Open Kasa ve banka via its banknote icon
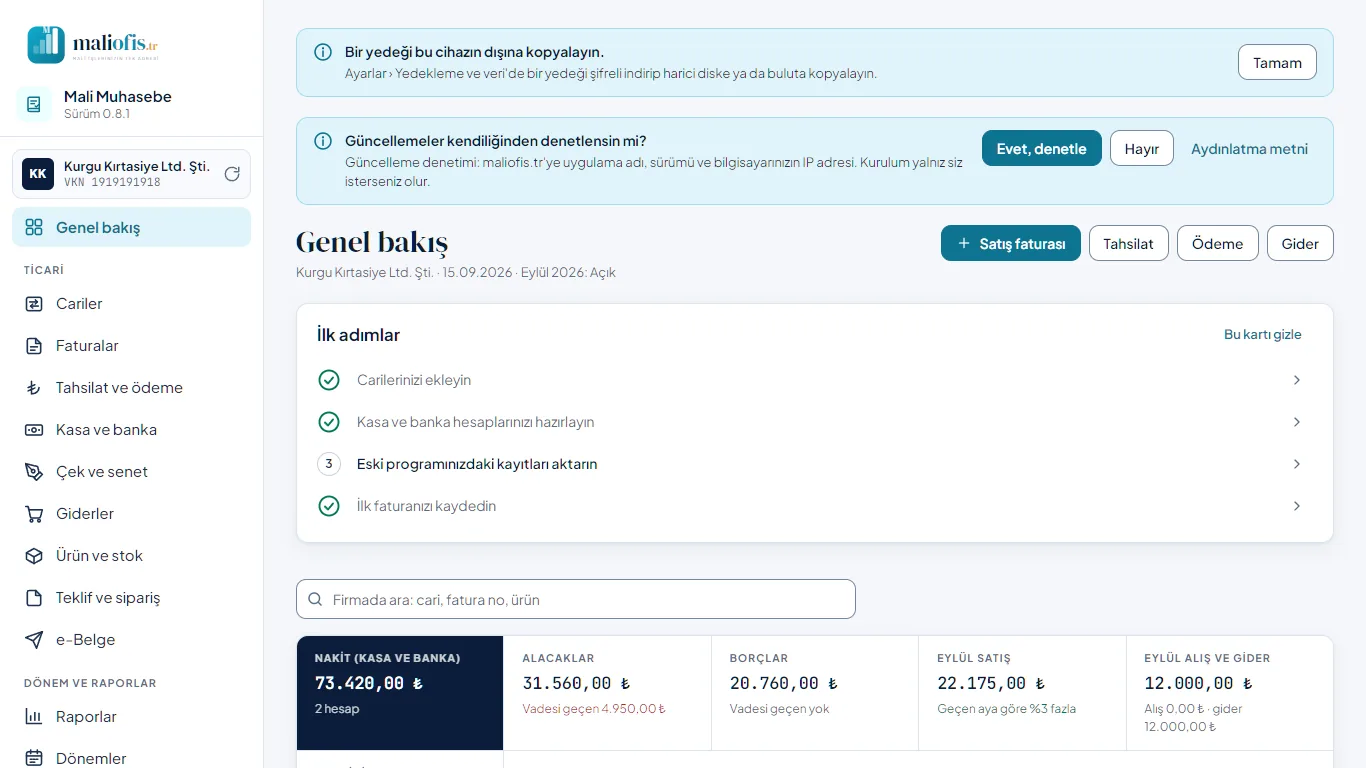1366x768 pixels. click(34, 430)
